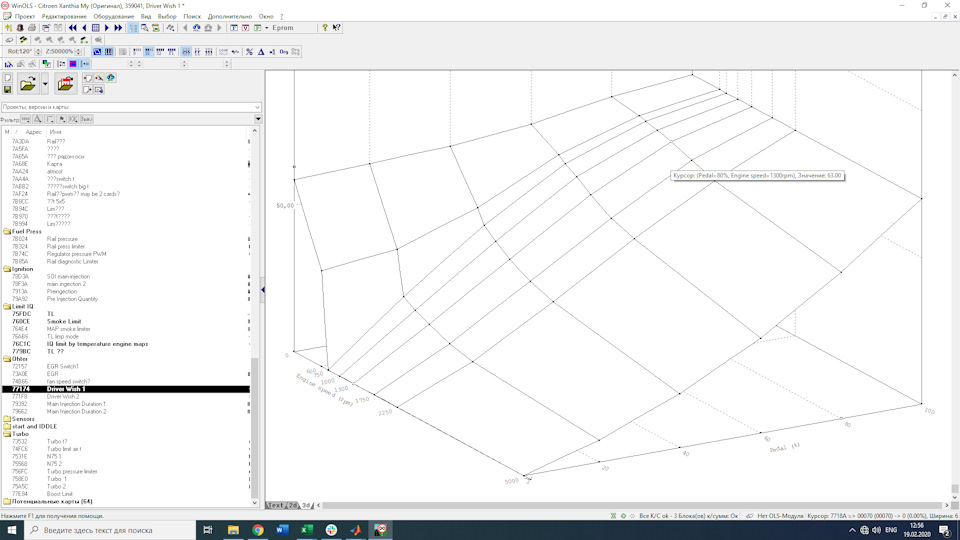Click the T text window icon
This screenshot has width=960, height=540.
(x=234, y=28)
